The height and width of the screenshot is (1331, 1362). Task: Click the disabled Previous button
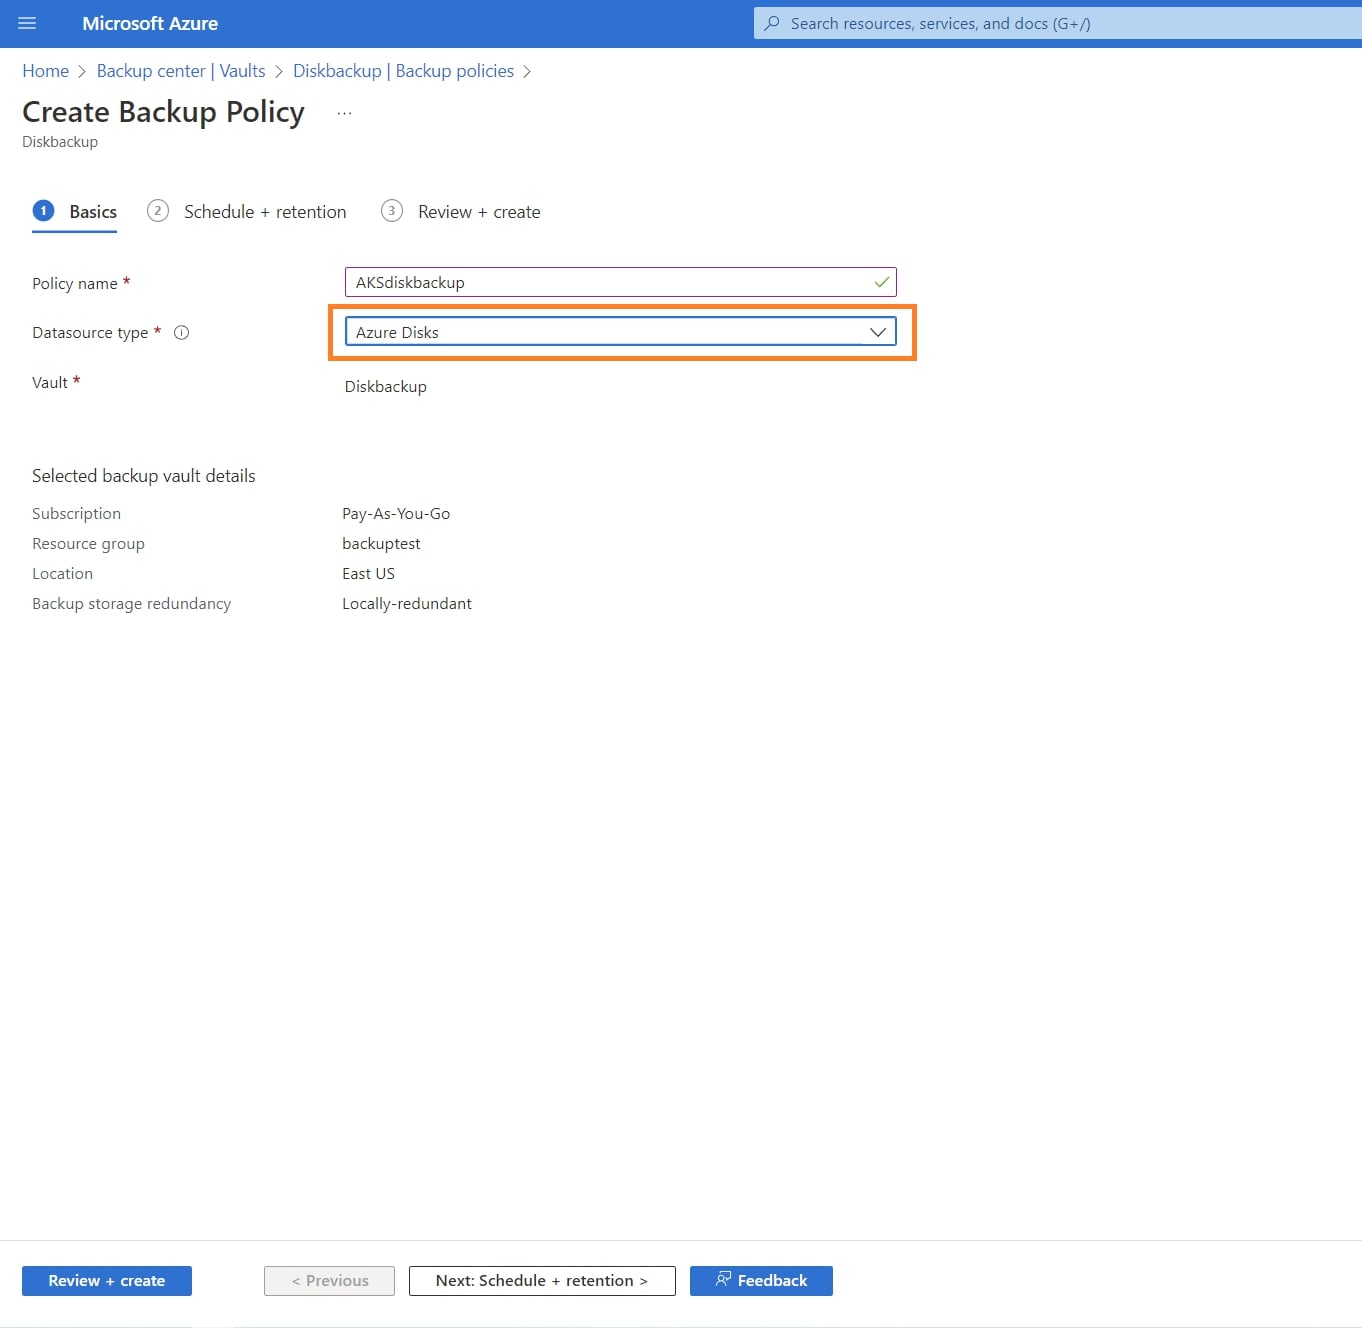[329, 1281]
